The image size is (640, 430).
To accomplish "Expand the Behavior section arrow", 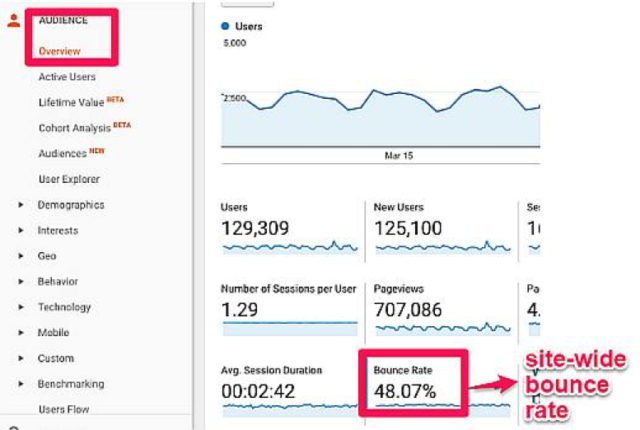I will tap(21, 282).
